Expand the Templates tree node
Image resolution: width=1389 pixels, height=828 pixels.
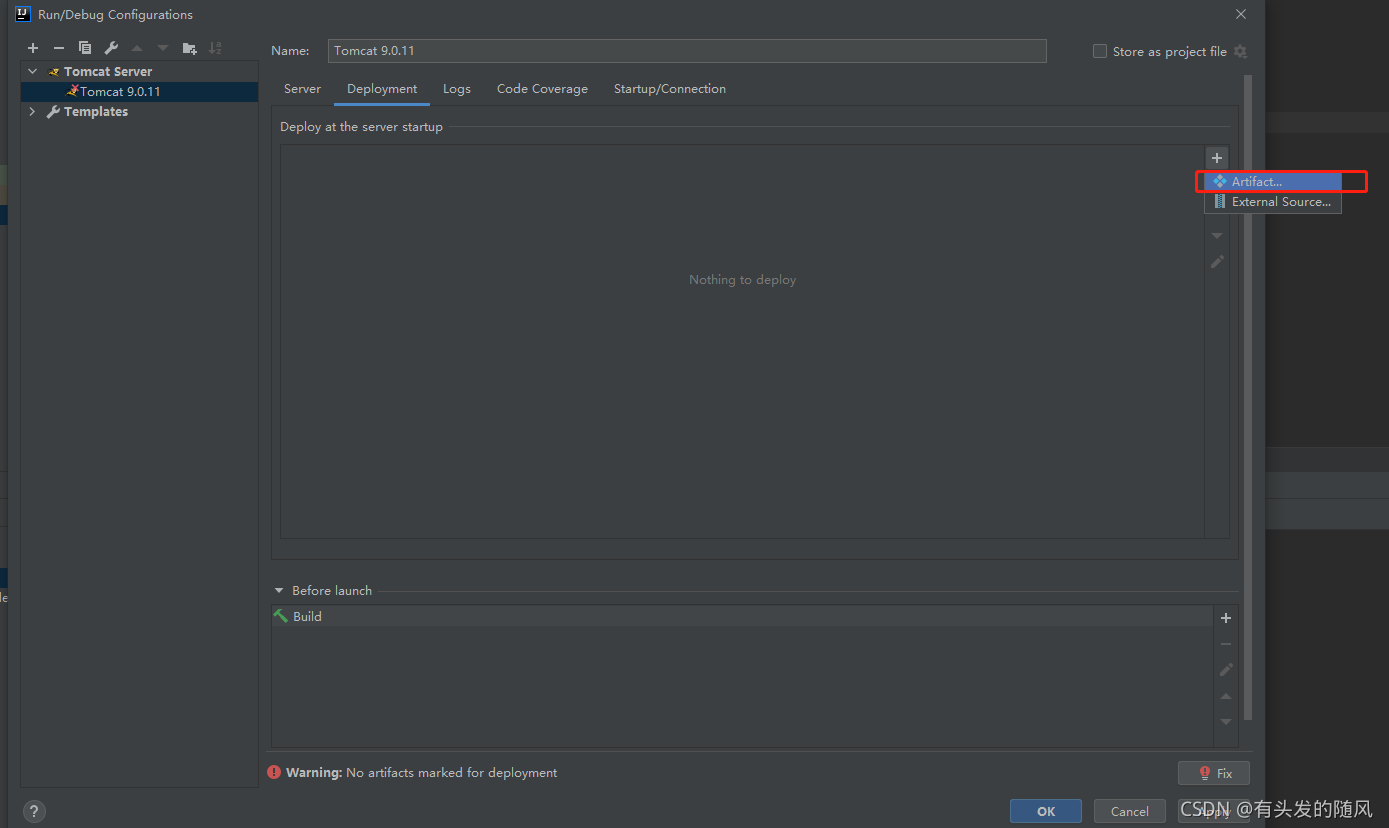(32, 111)
